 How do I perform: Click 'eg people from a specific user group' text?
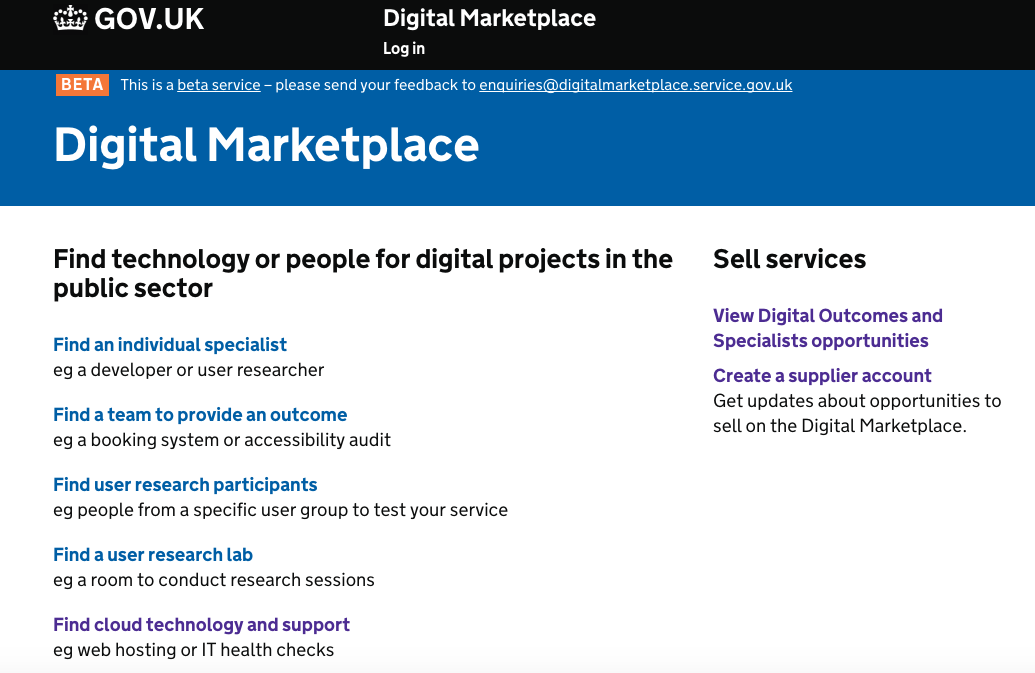coord(281,510)
